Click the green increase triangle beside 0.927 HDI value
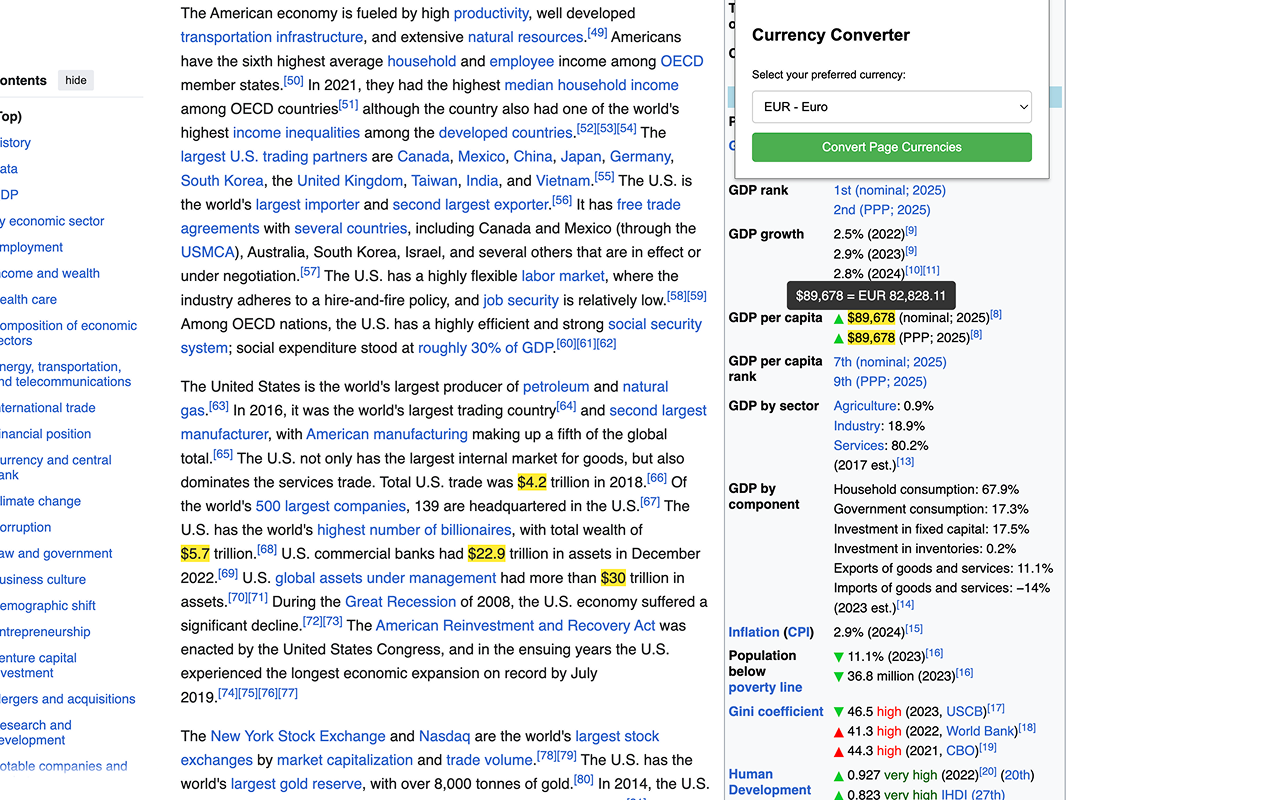Screen dimensions: 1280x800 pyautogui.click(x=839, y=776)
